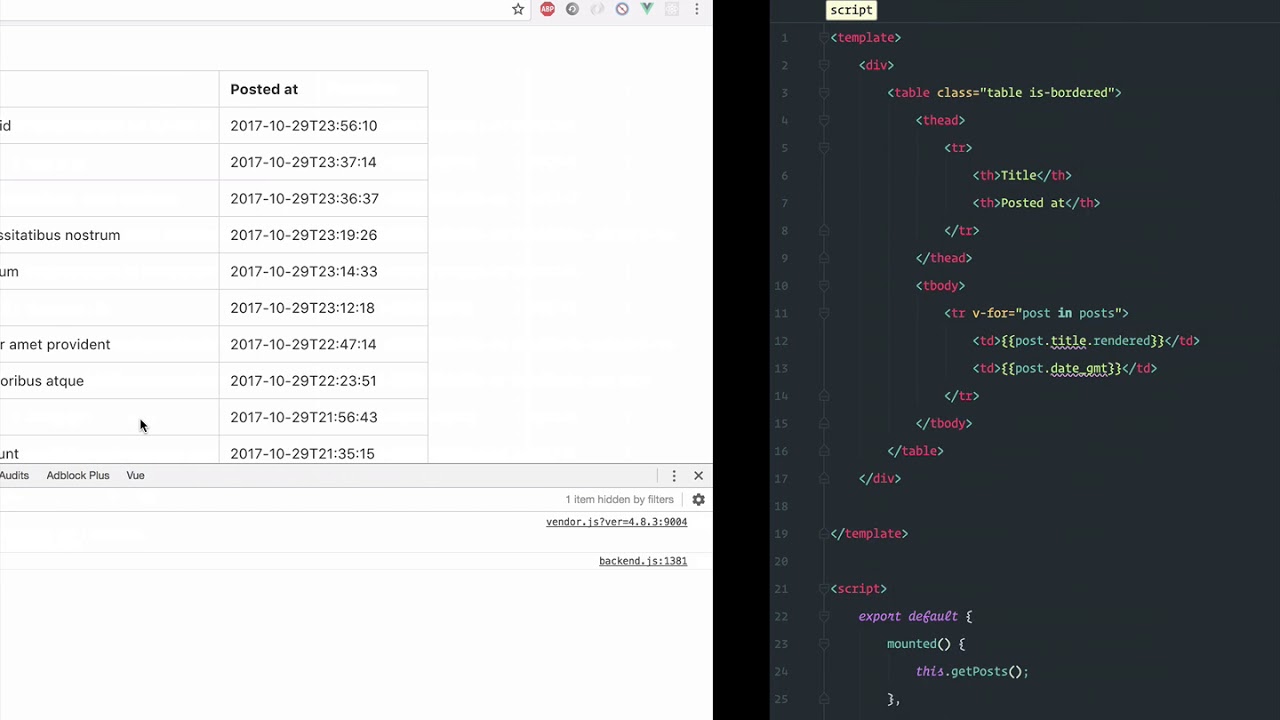Collapse the div block on line 2
This screenshot has width=1280, height=720.
(x=823, y=65)
